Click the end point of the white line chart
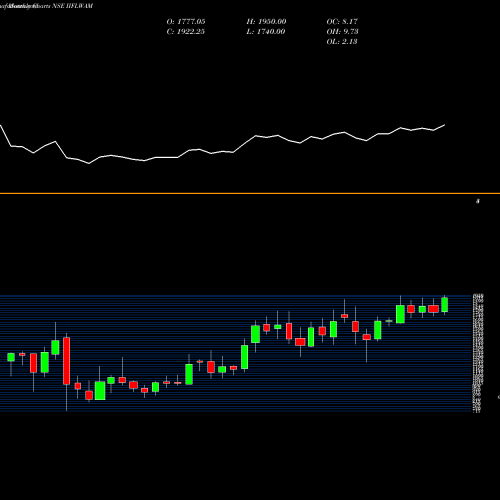Screen dimensions: 500x500 (x=445, y=125)
